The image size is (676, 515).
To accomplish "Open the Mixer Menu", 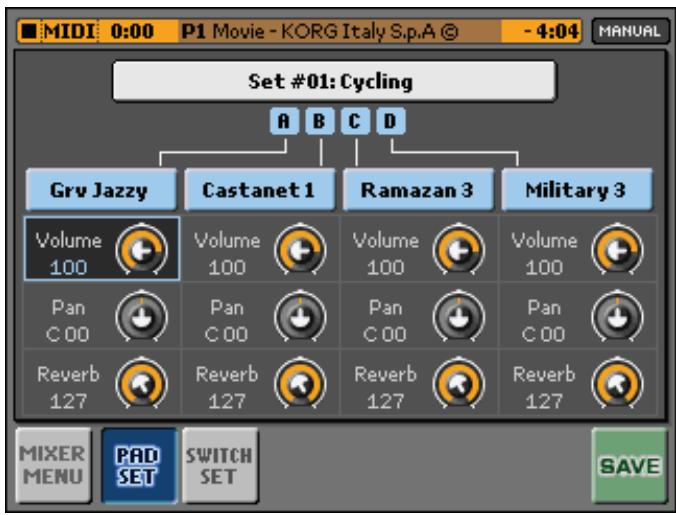I will [53, 465].
